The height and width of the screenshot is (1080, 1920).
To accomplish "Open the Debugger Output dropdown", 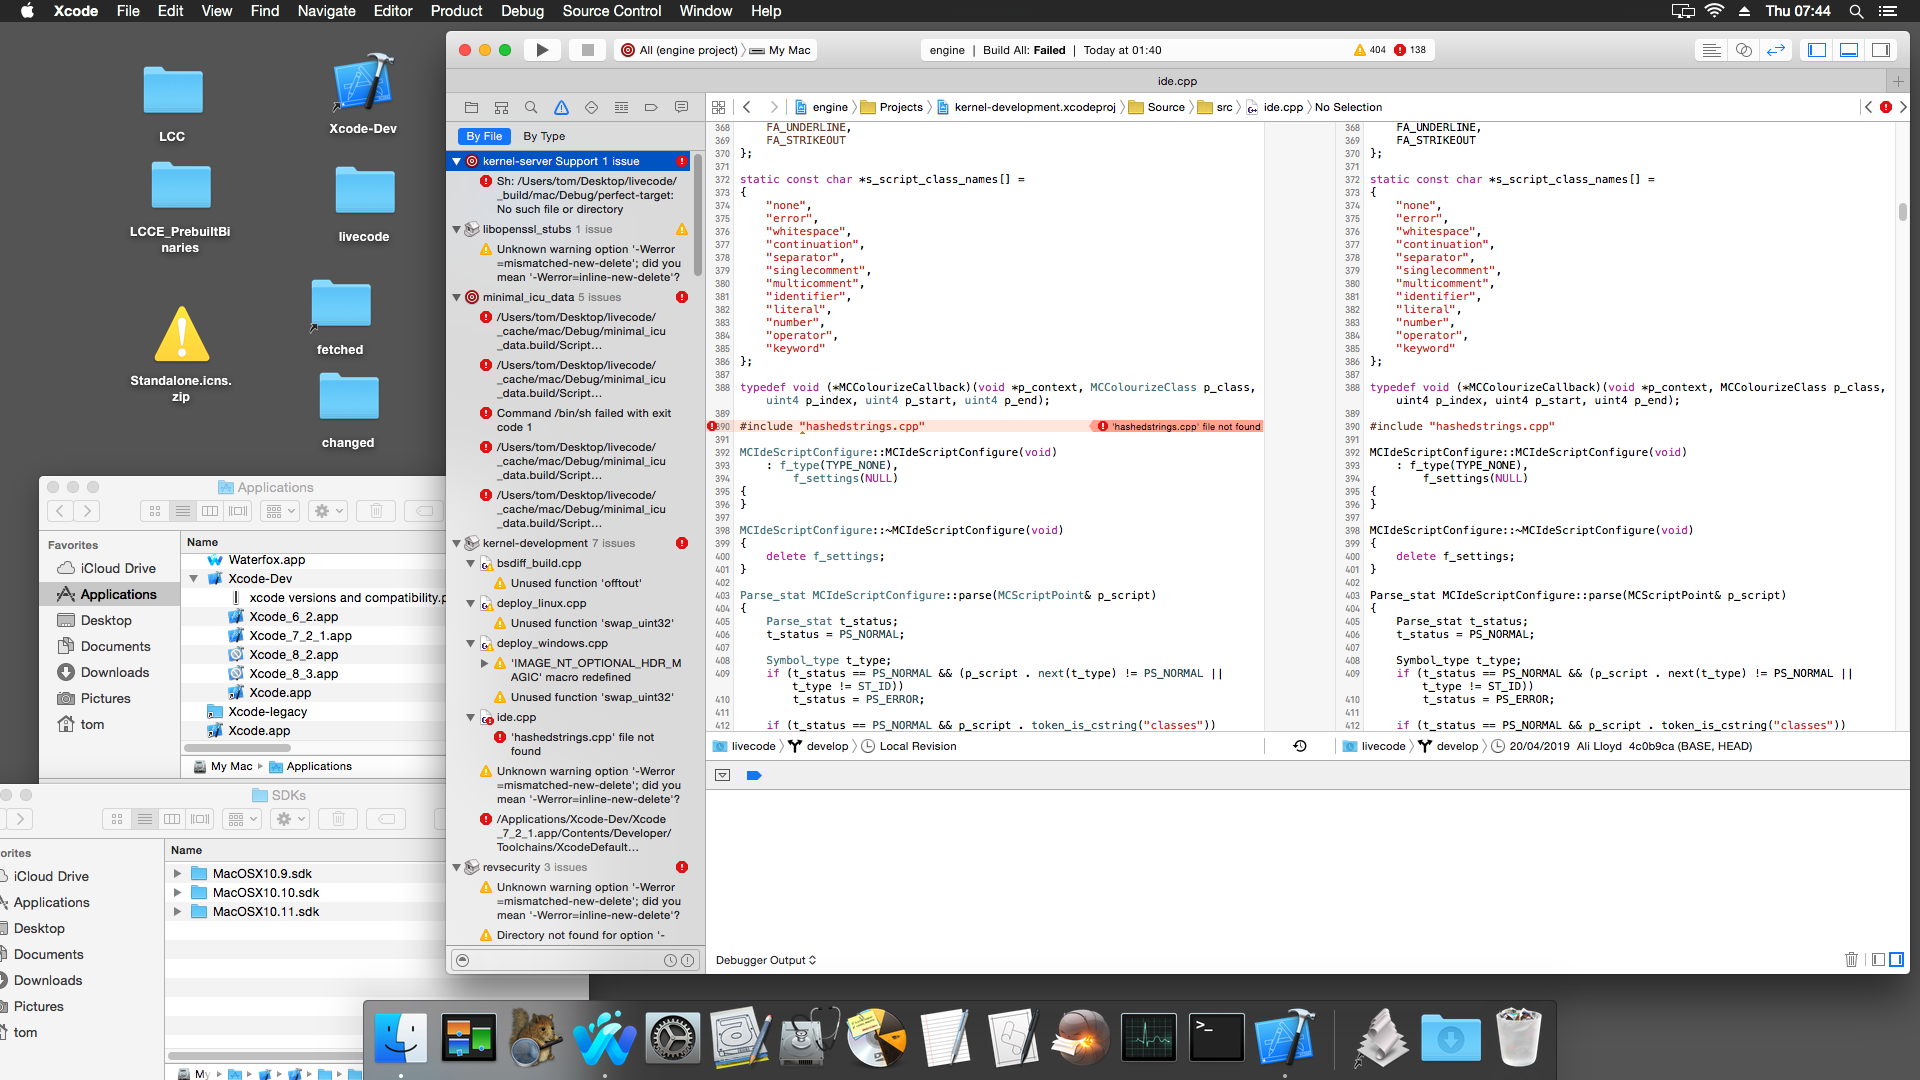I will 766,960.
